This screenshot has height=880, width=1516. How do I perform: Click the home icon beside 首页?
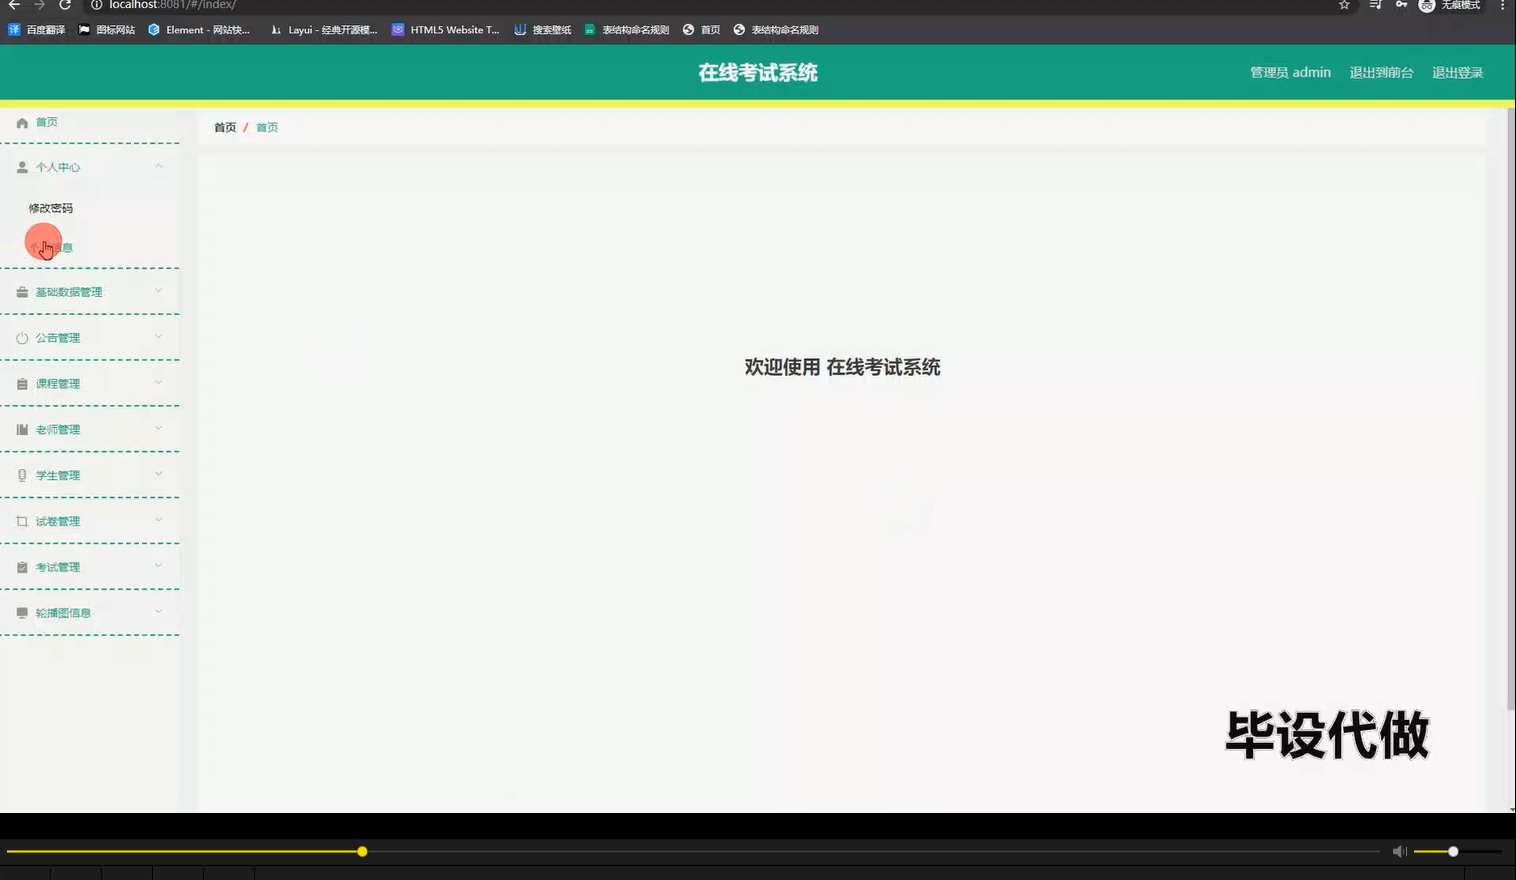pos(21,122)
